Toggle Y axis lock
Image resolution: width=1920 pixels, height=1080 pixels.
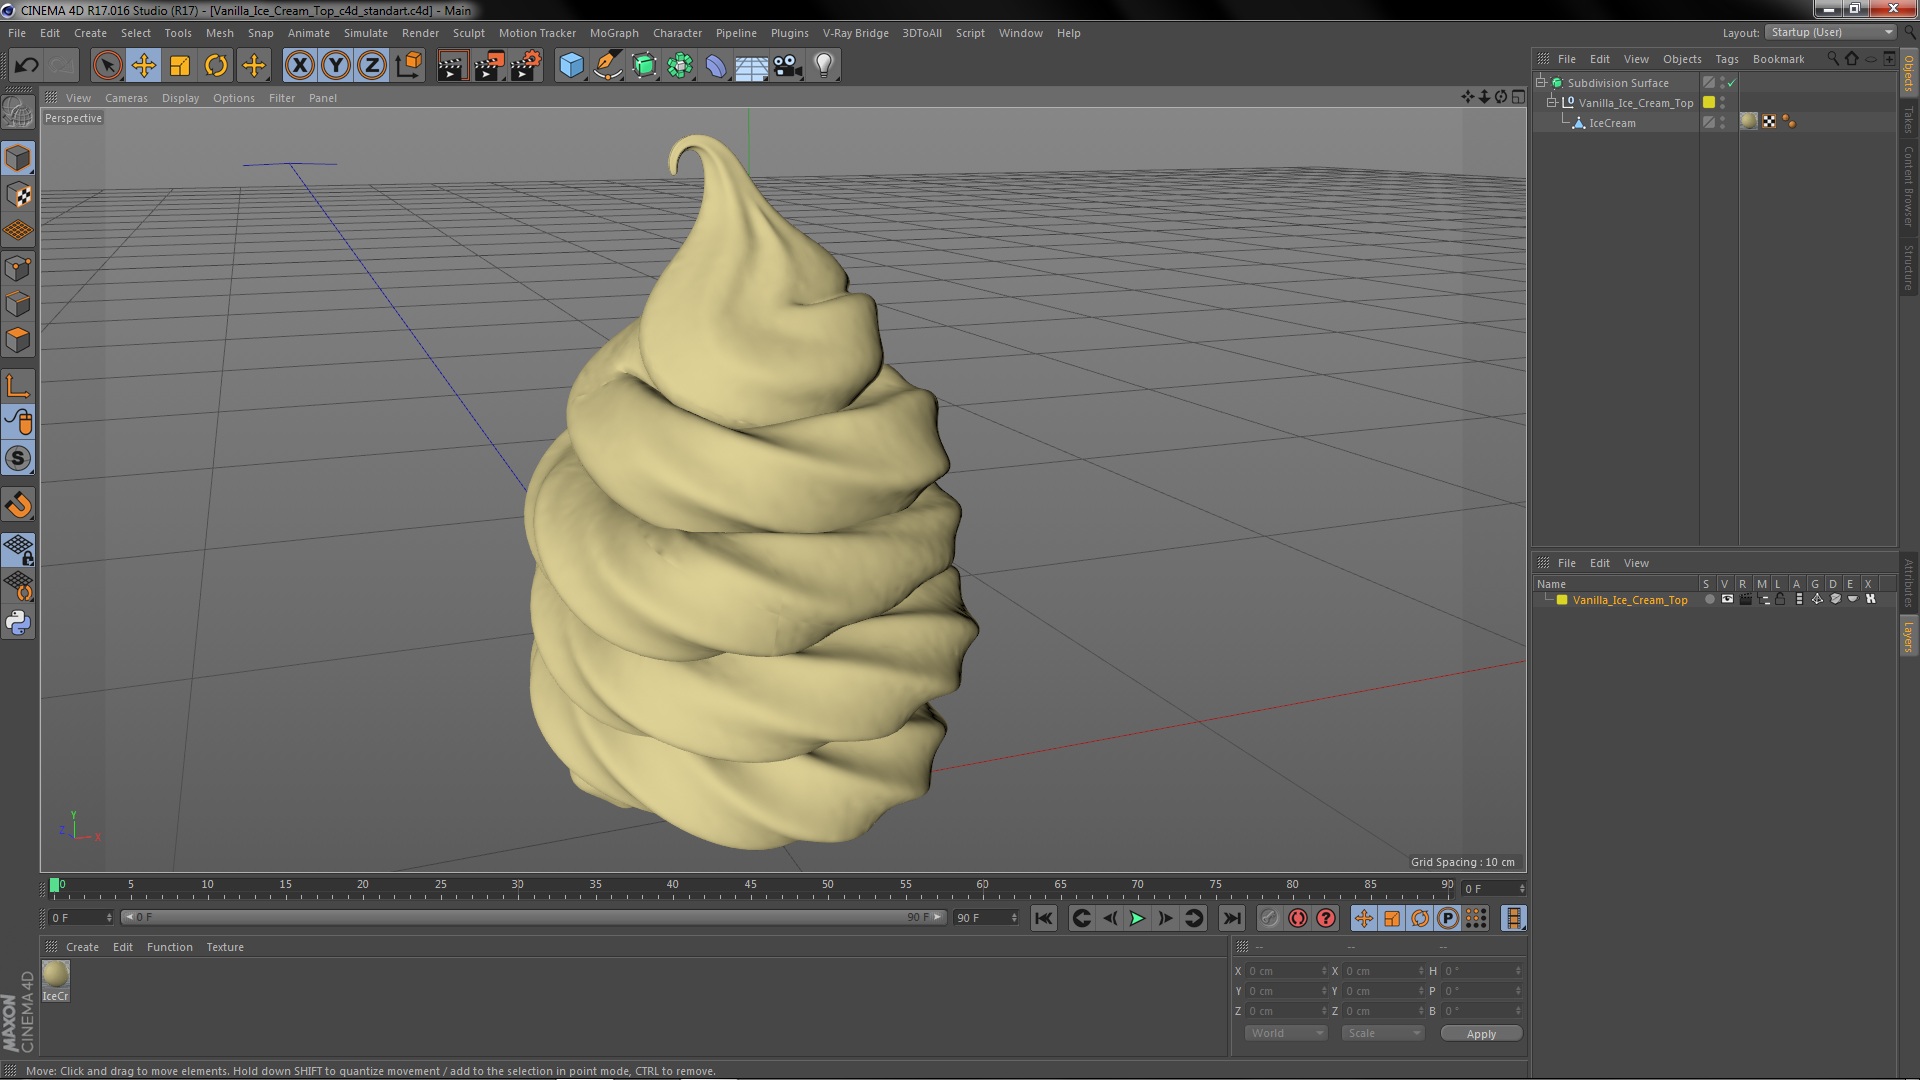336,66
